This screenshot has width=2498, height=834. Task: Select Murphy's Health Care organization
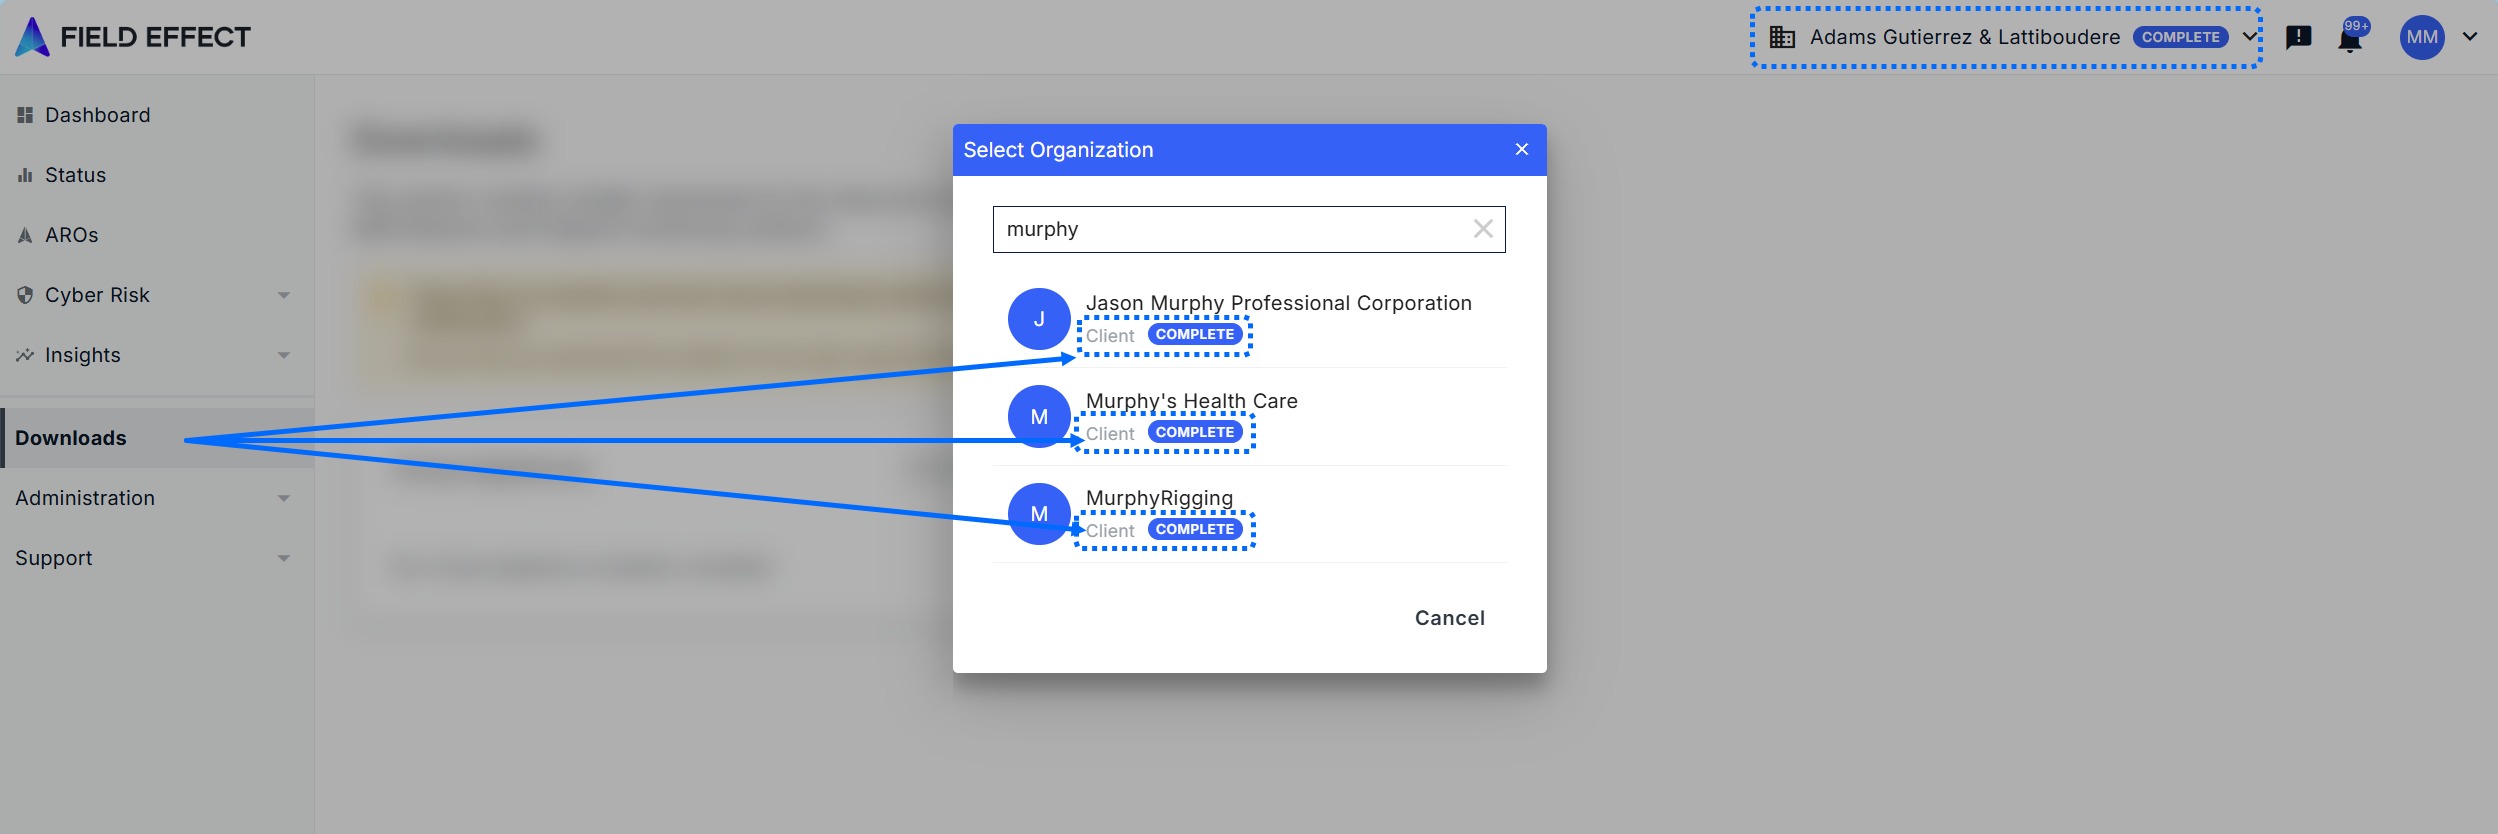1250,417
